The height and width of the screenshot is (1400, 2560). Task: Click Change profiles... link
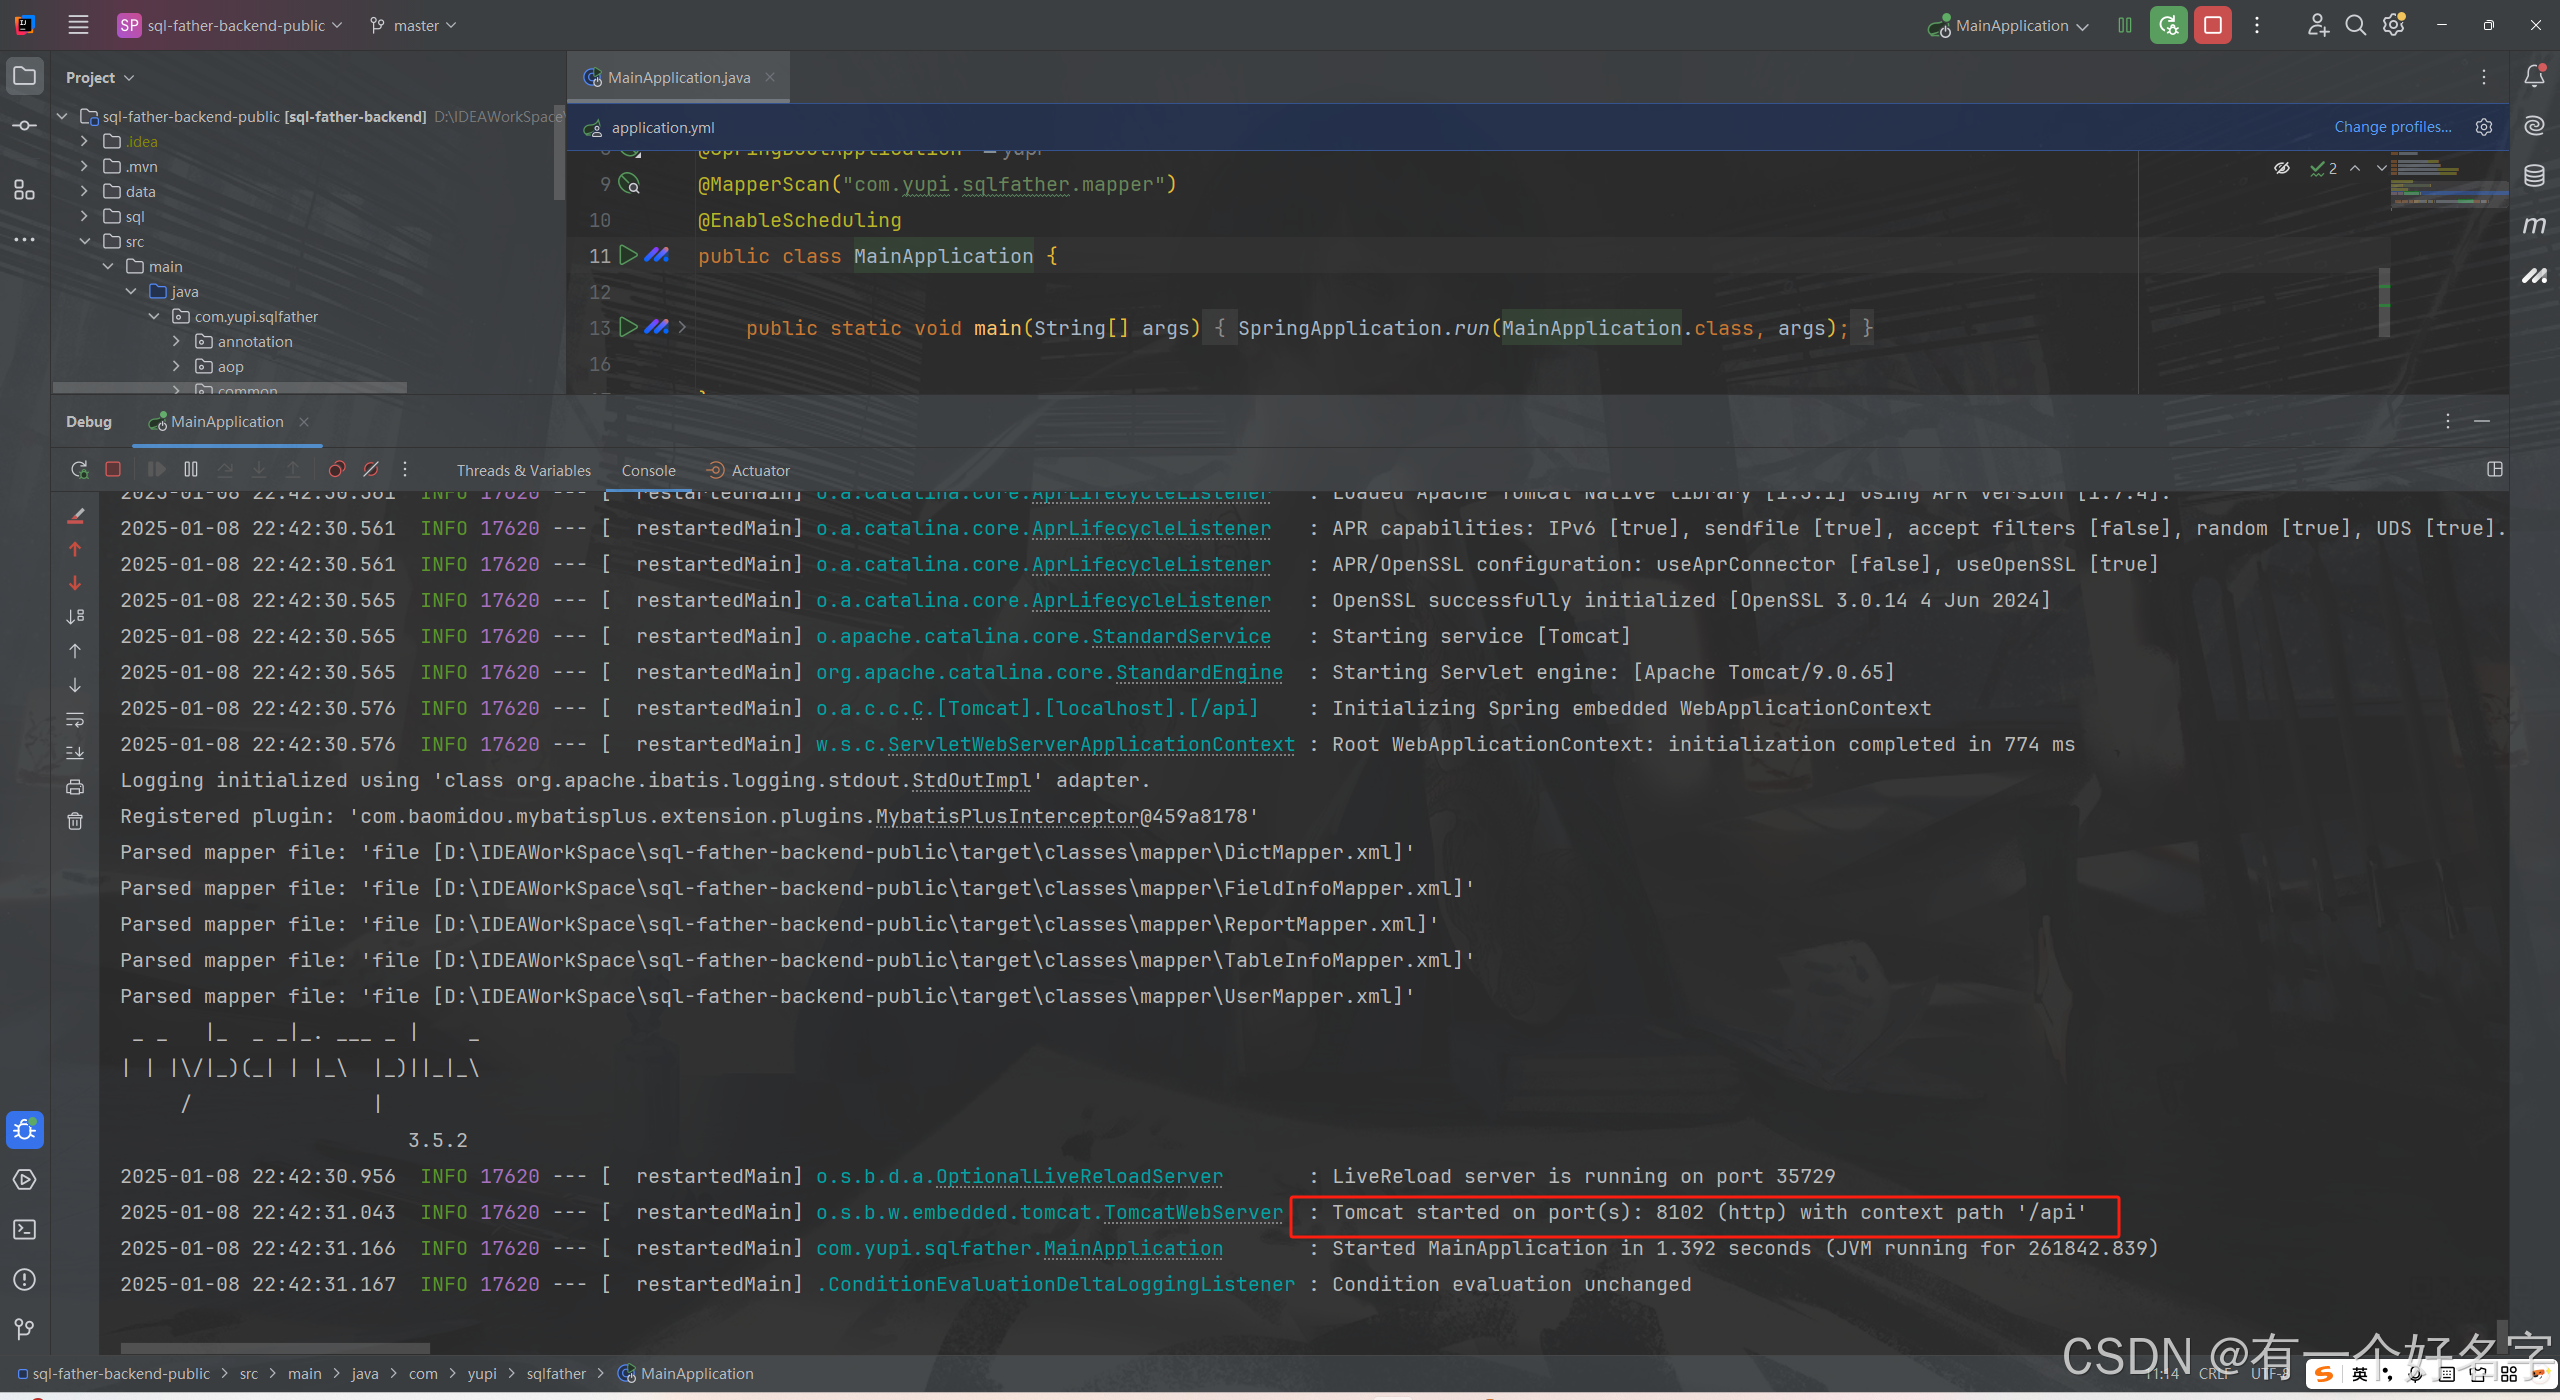(x=2393, y=127)
